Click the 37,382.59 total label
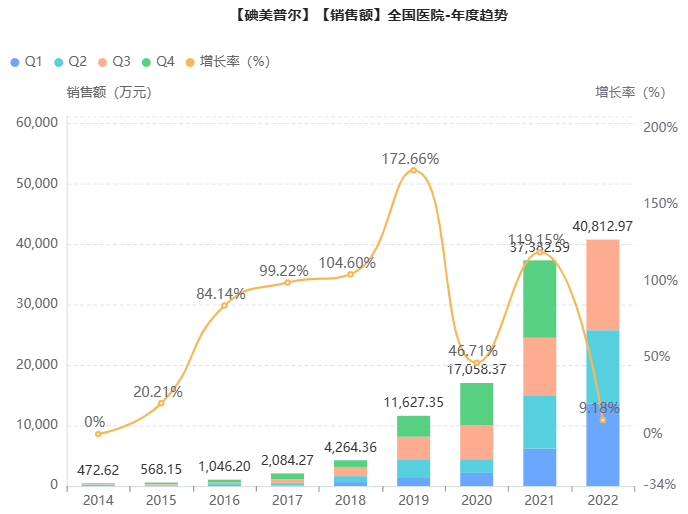The width and height of the screenshot is (688, 514). (x=540, y=248)
